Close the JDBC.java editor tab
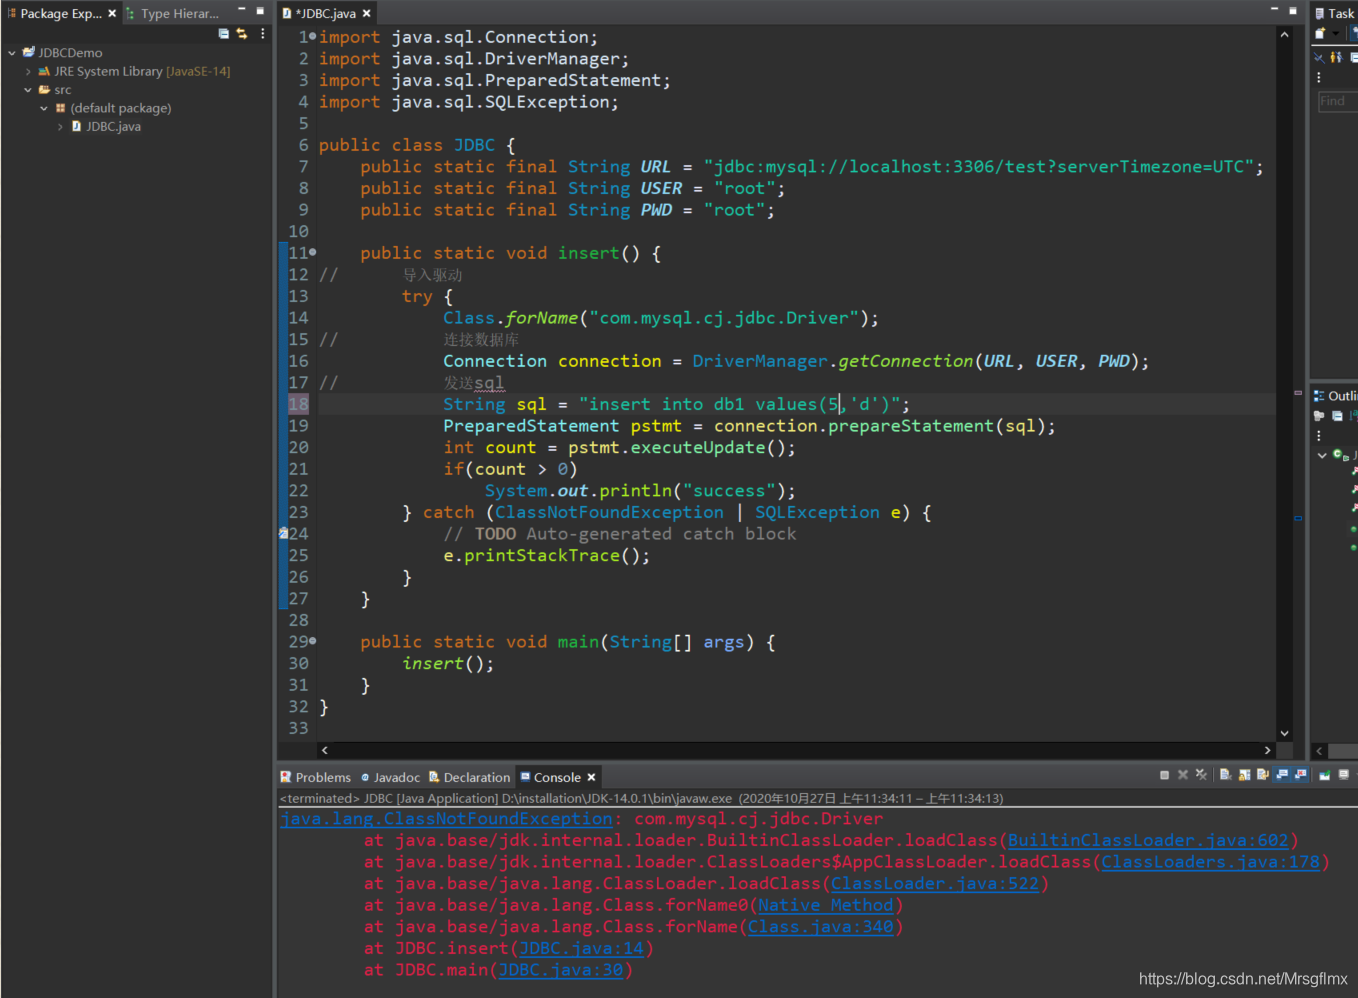Viewport: 1358px width, 998px height. coord(367,13)
